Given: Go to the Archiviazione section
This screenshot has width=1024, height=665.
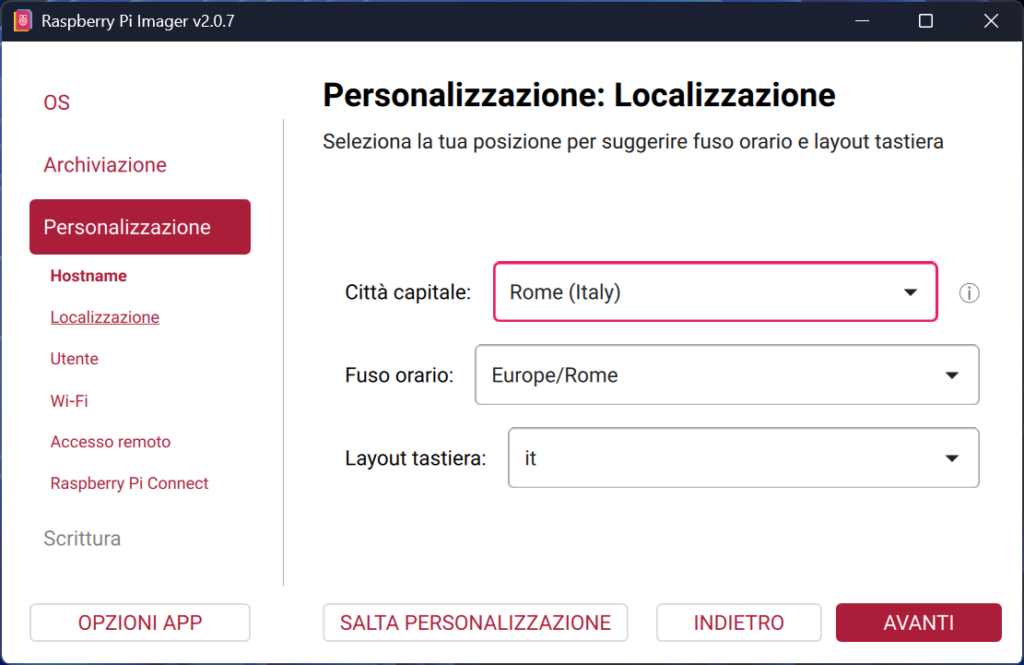Looking at the screenshot, I should coord(104,164).
